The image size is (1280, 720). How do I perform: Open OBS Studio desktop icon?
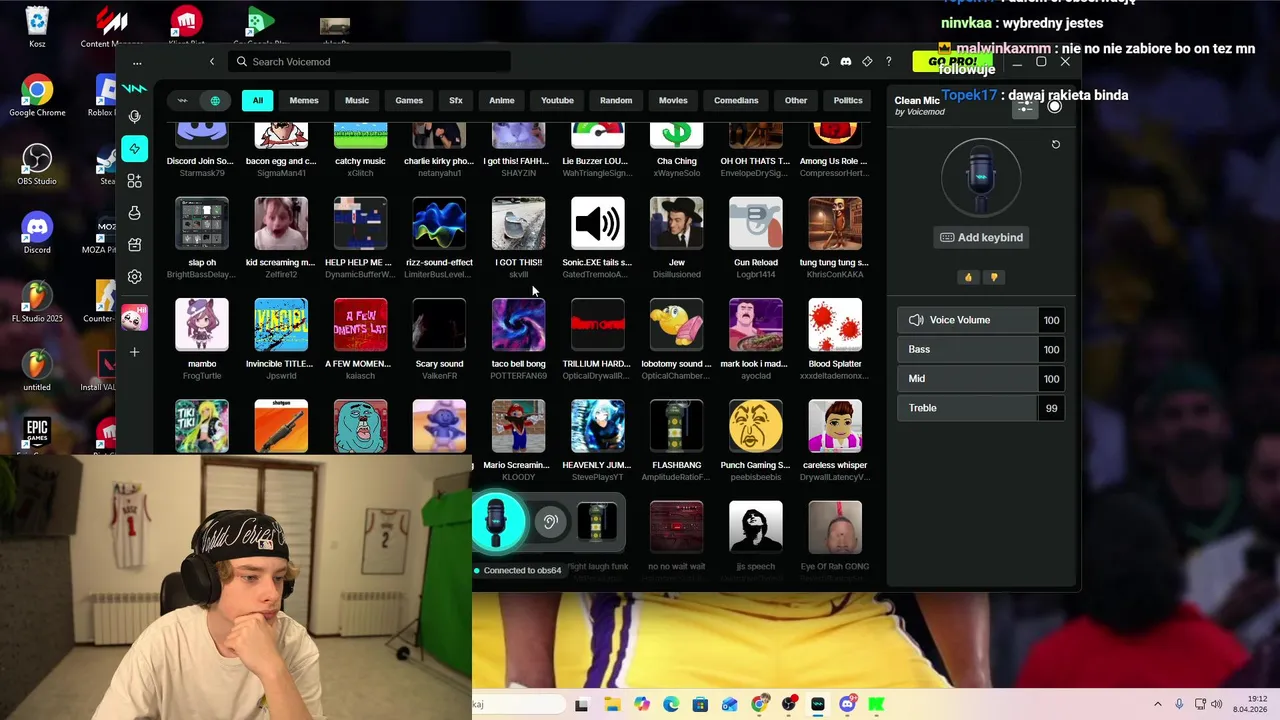[37, 165]
